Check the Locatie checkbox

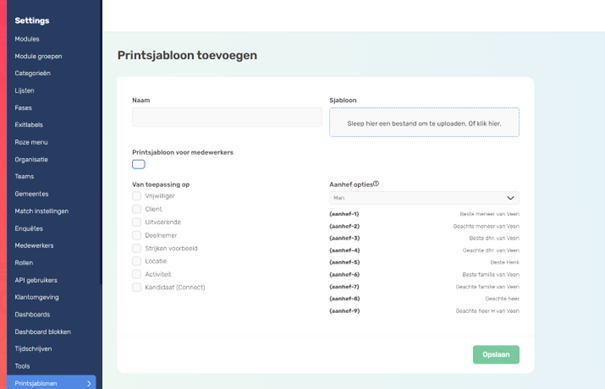pyautogui.click(x=137, y=261)
